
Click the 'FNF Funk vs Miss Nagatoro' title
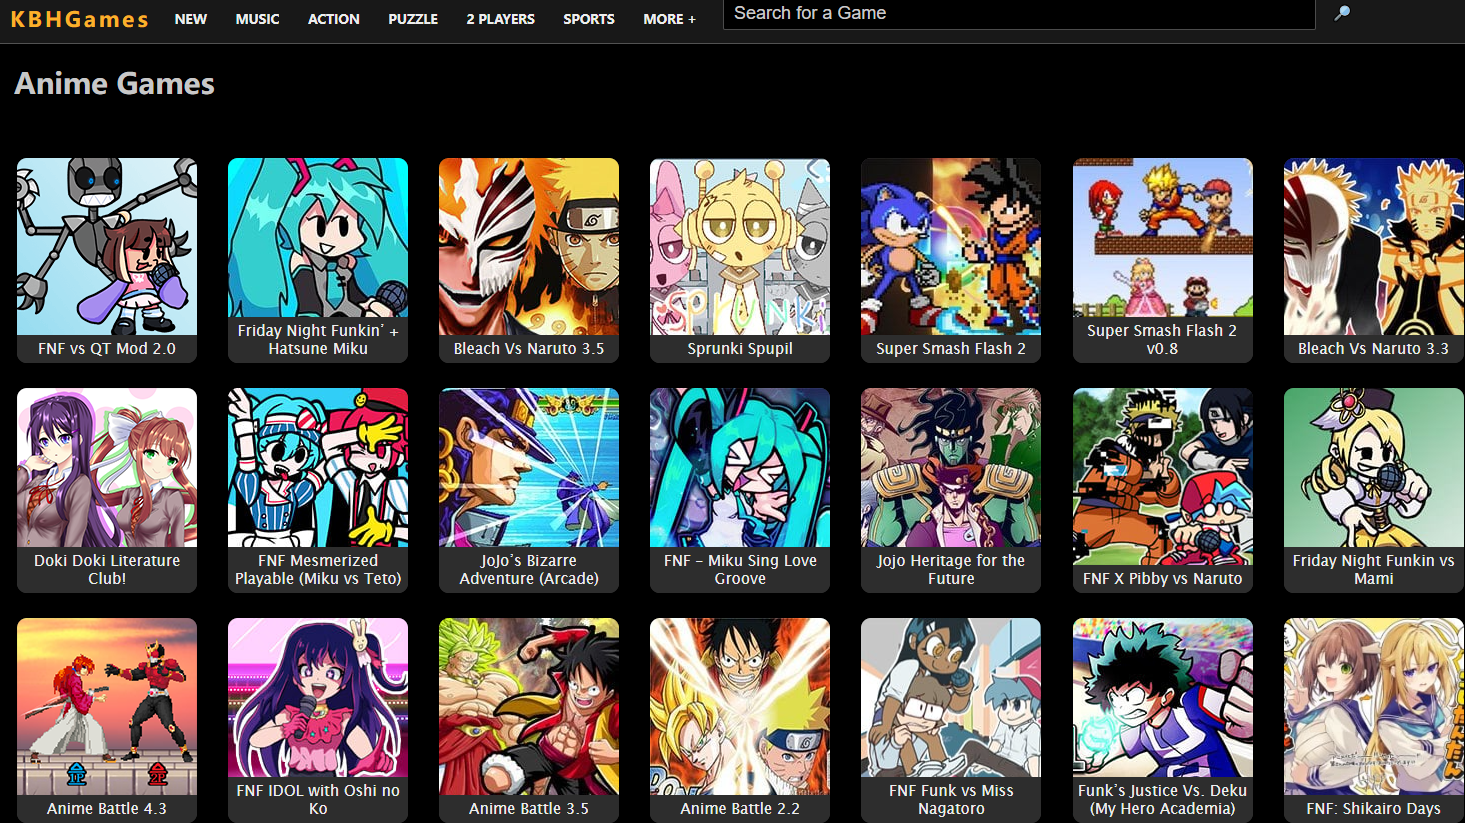tap(951, 800)
